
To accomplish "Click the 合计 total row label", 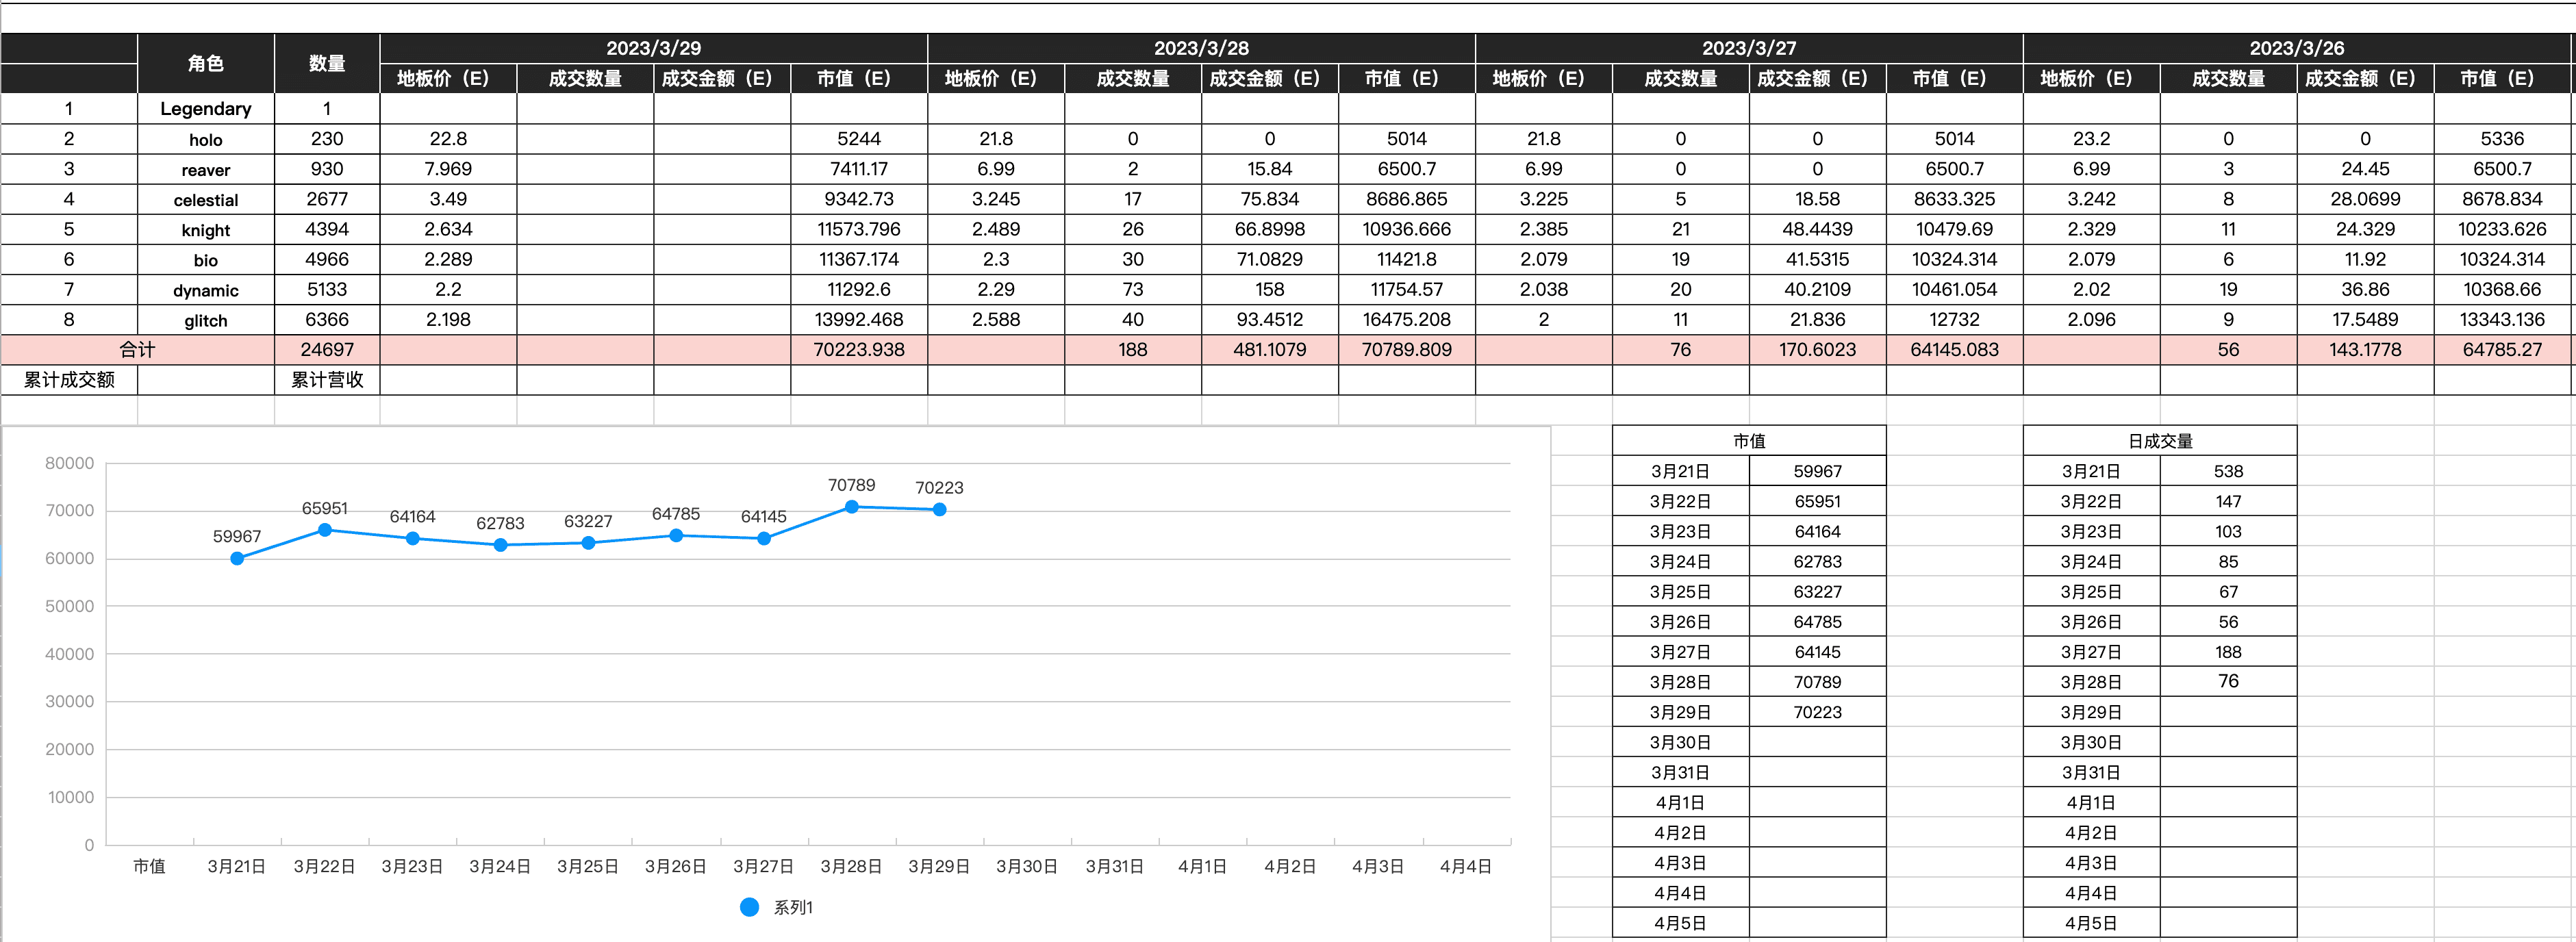I will pos(138,350).
